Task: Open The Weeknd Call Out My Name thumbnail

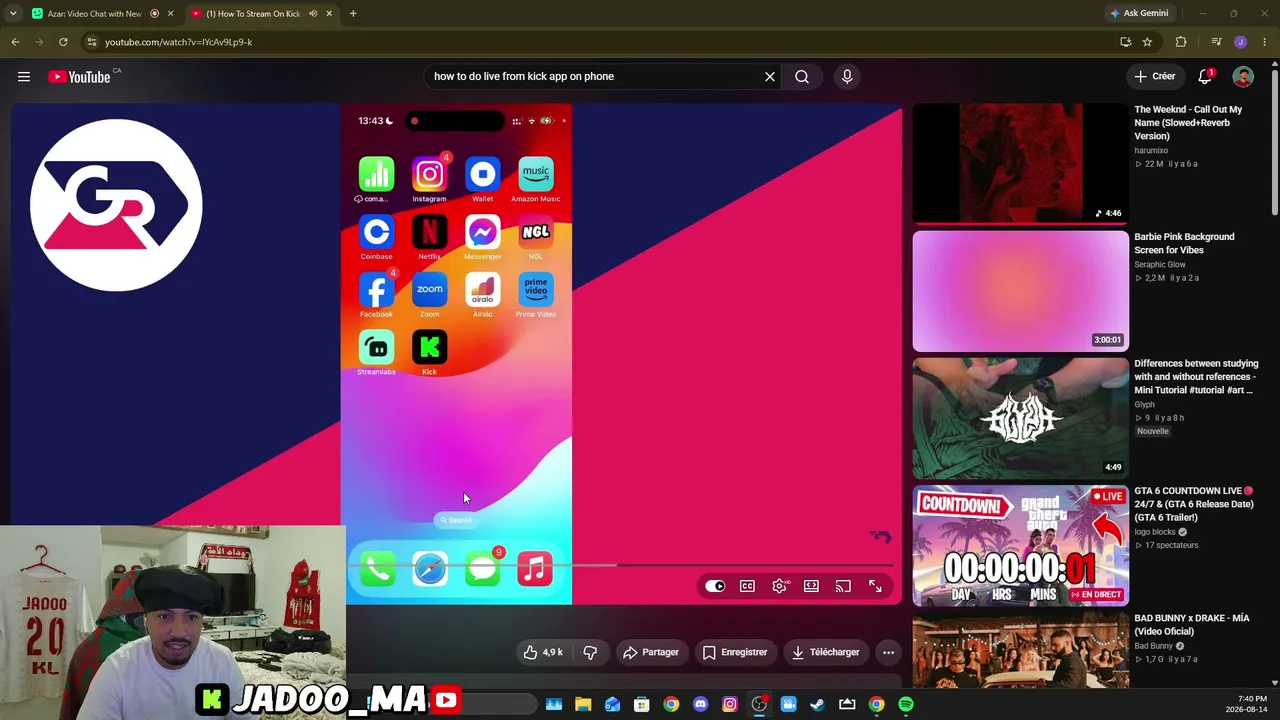Action: [x=1020, y=164]
